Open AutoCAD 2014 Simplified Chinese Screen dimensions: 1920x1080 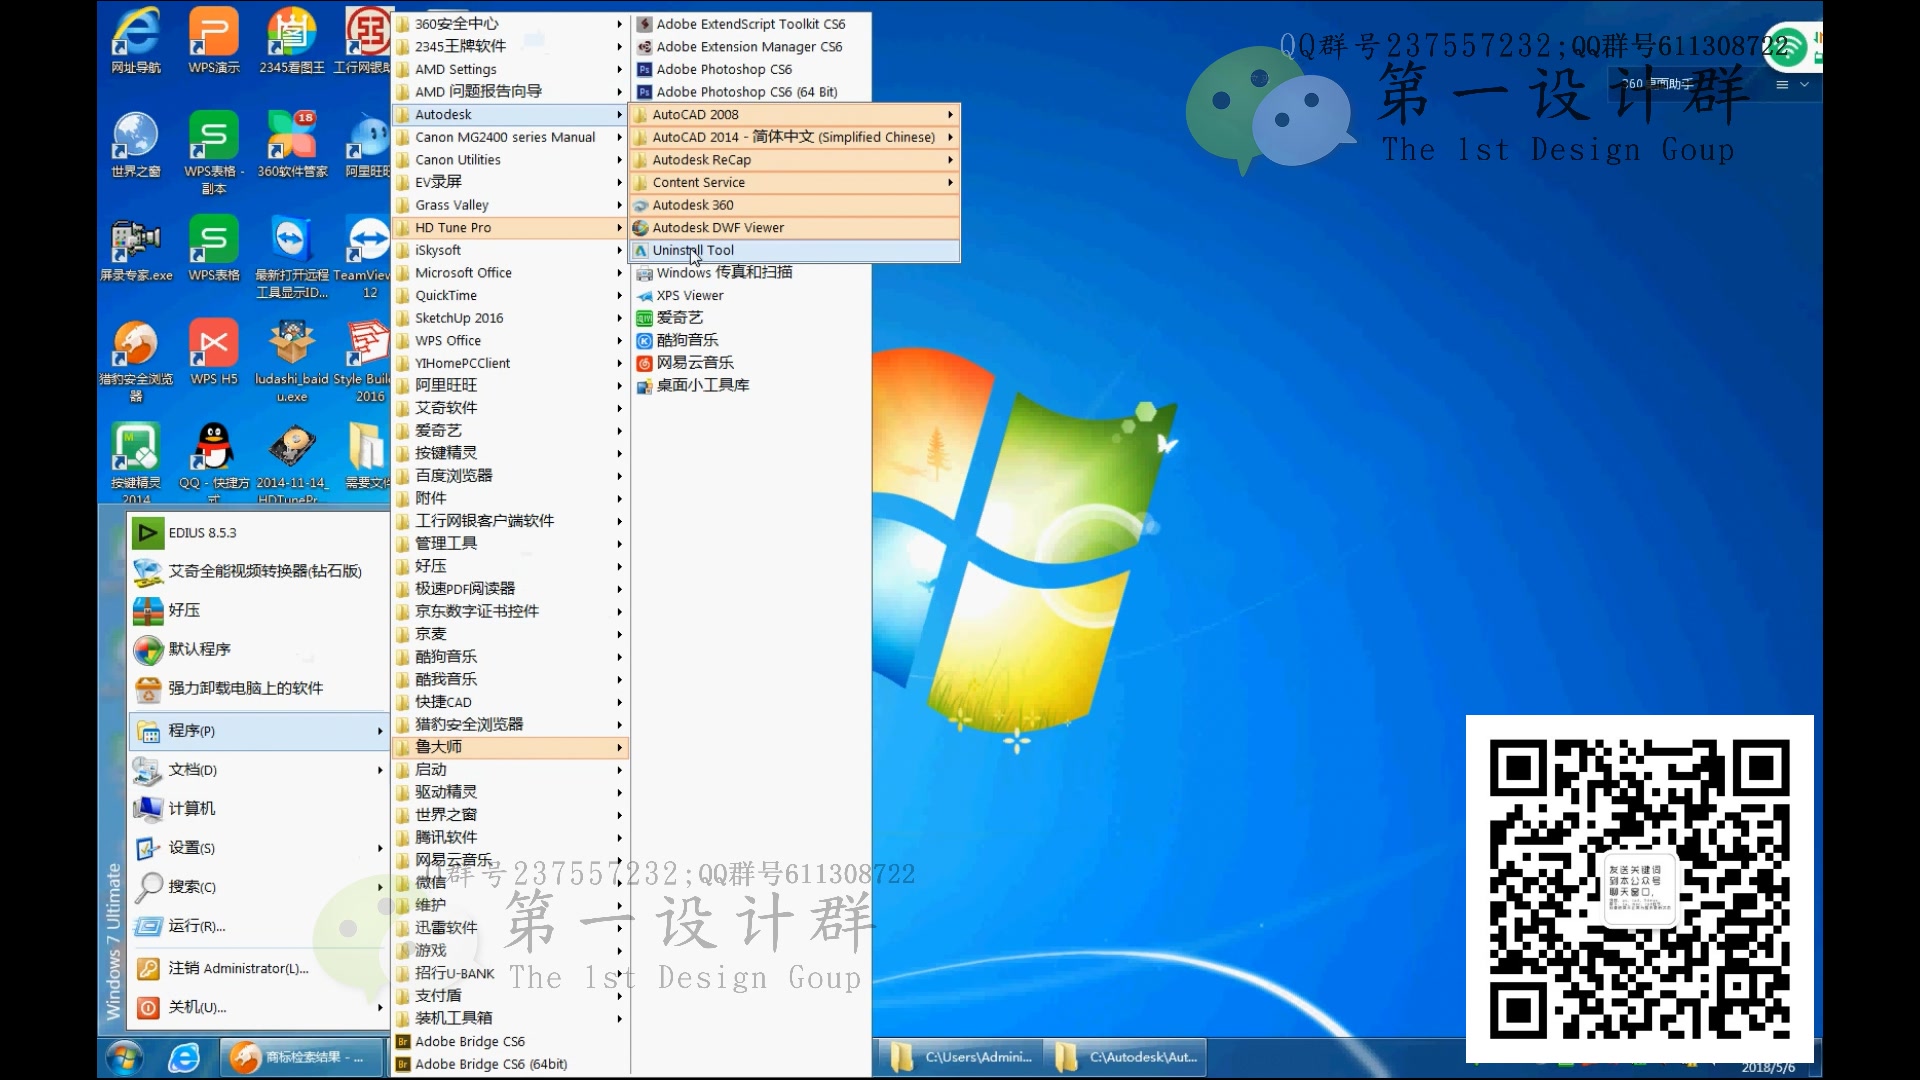pyautogui.click(x=794, y=136)
